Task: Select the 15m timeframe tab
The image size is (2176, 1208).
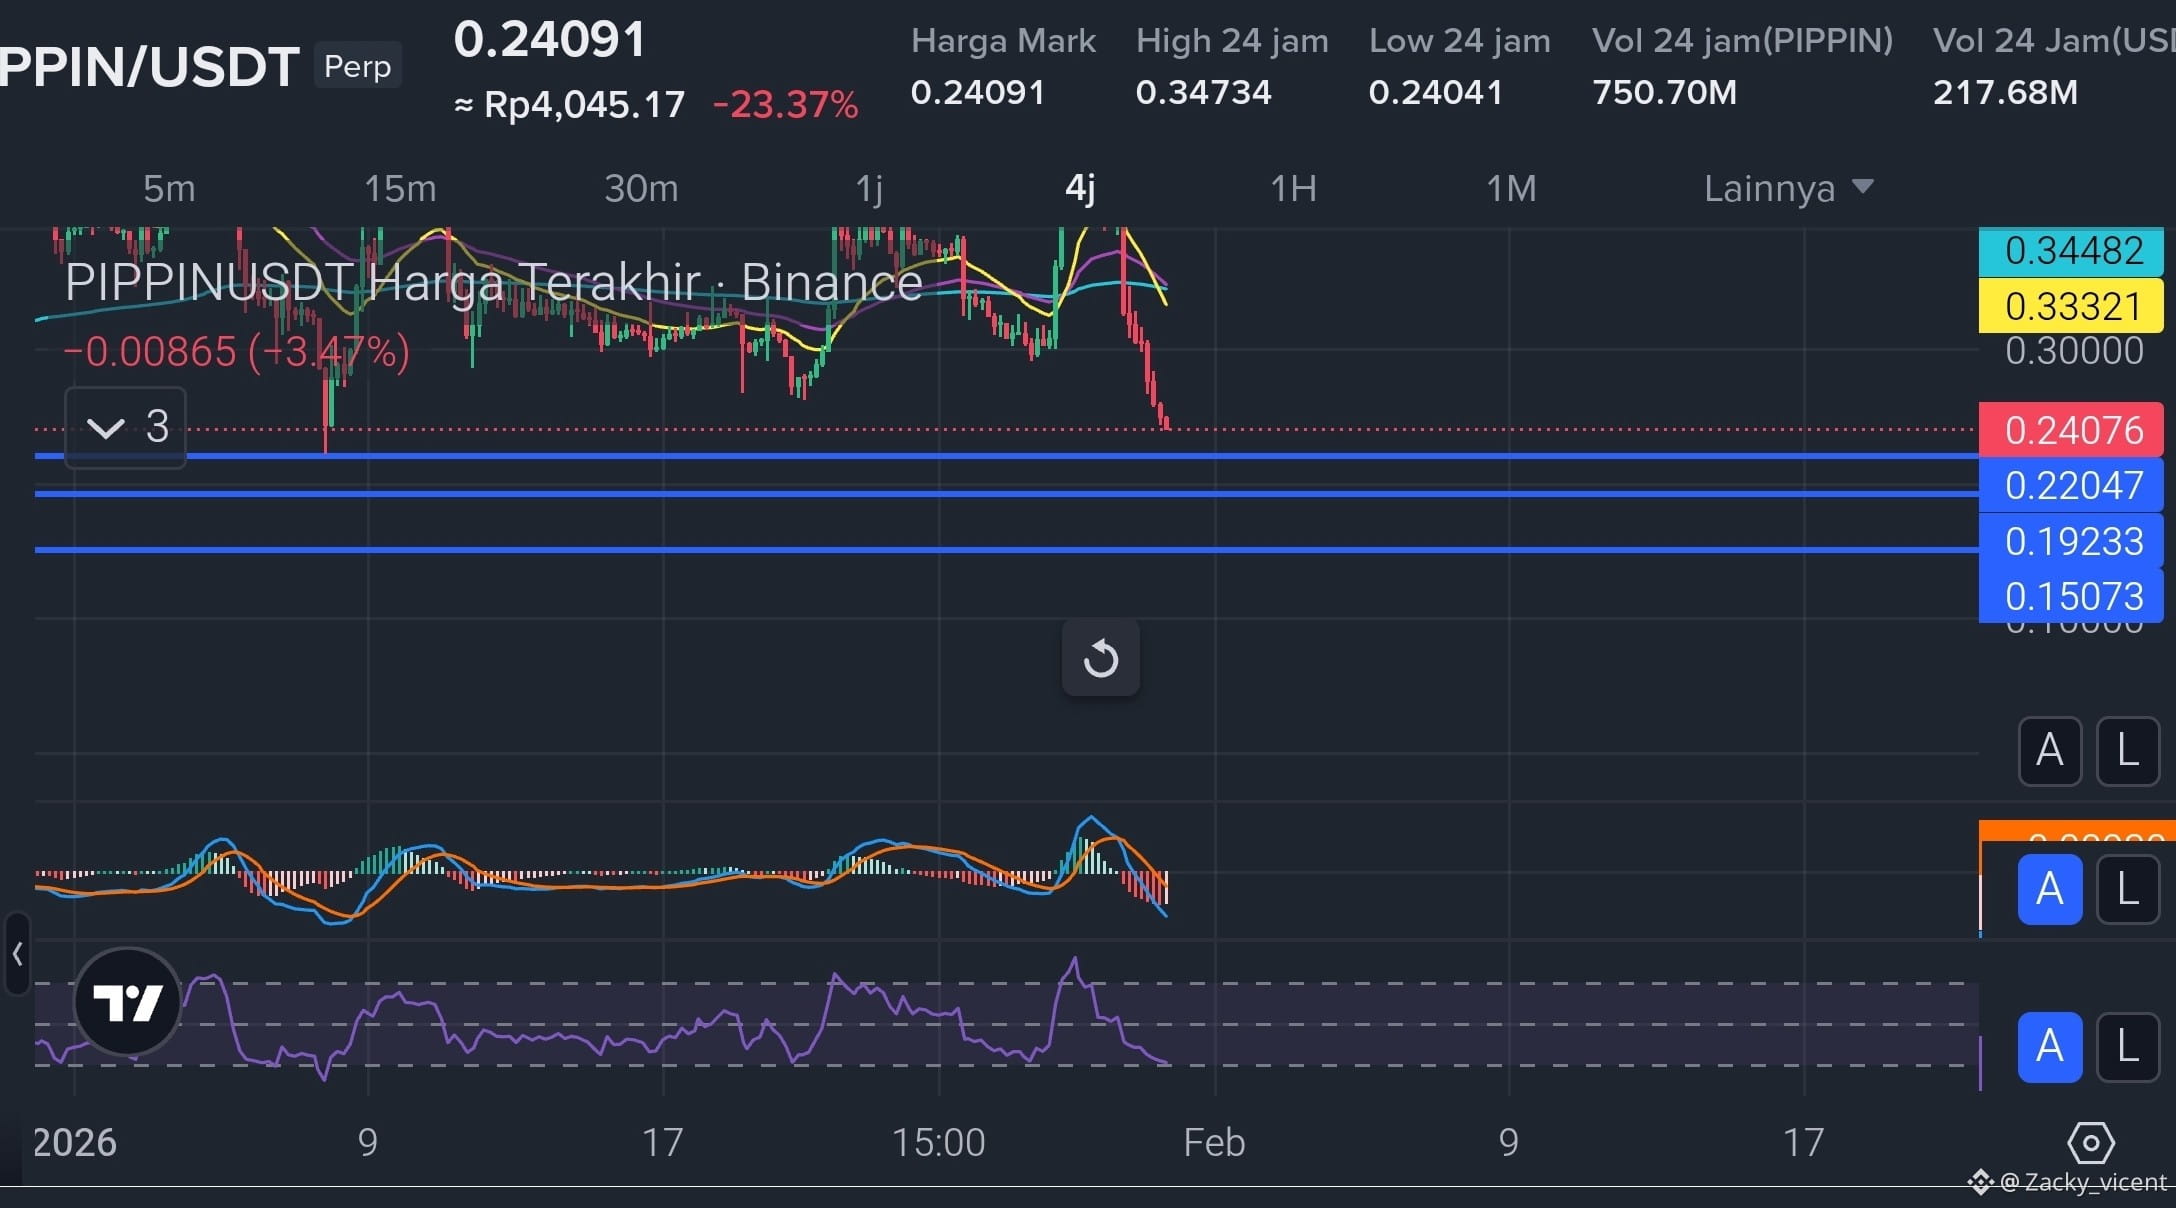Action: [x=400, y=188]
